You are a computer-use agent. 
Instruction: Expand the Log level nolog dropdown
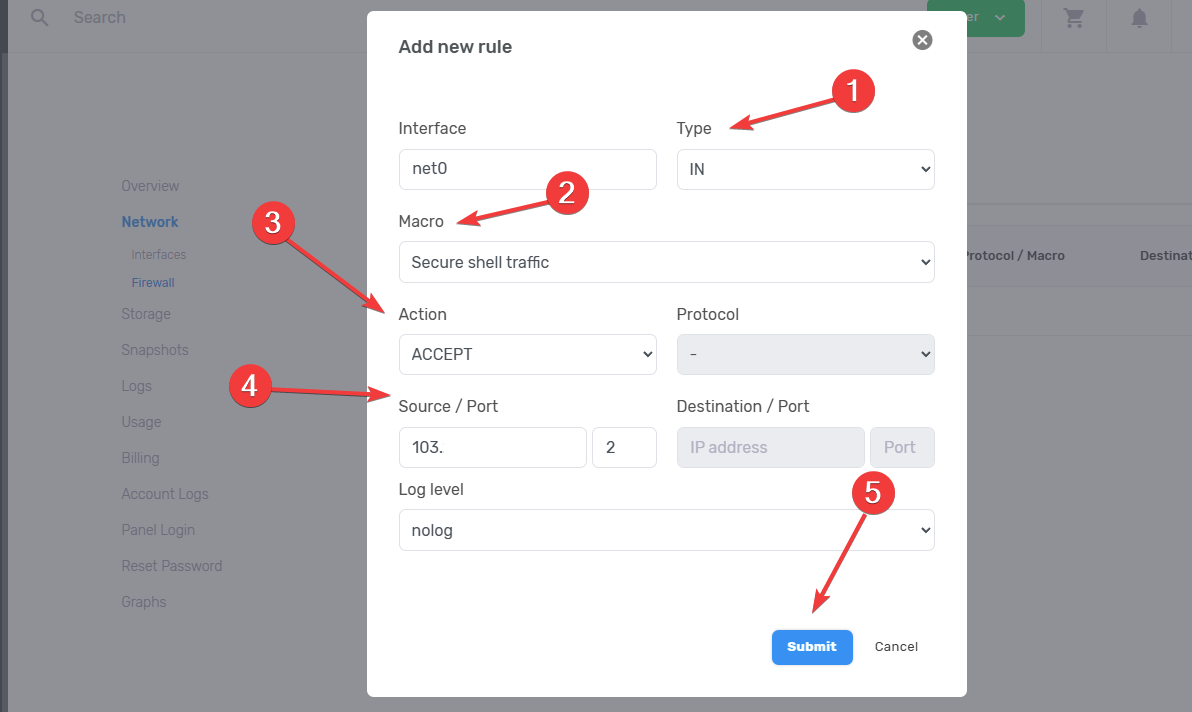point(666,530)
